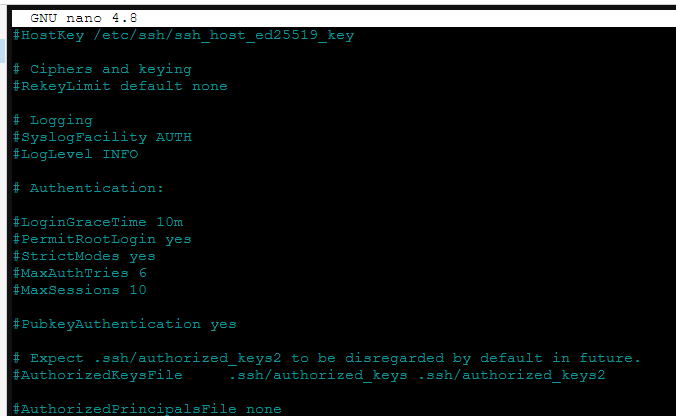The height and width of the screenshot is (416, 676).
Task: Click the '# Ciphers and keying' comment
Action: pos(102,69)
